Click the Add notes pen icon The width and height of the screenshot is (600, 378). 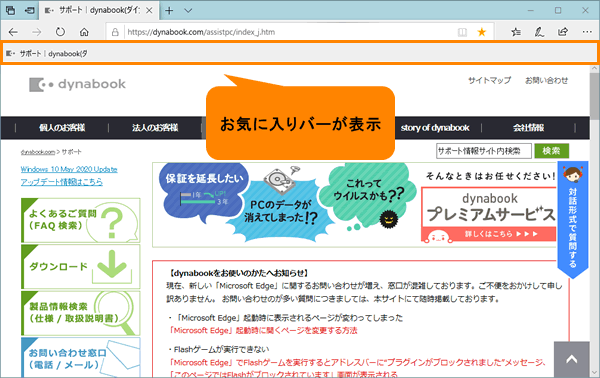click(539, 32)
